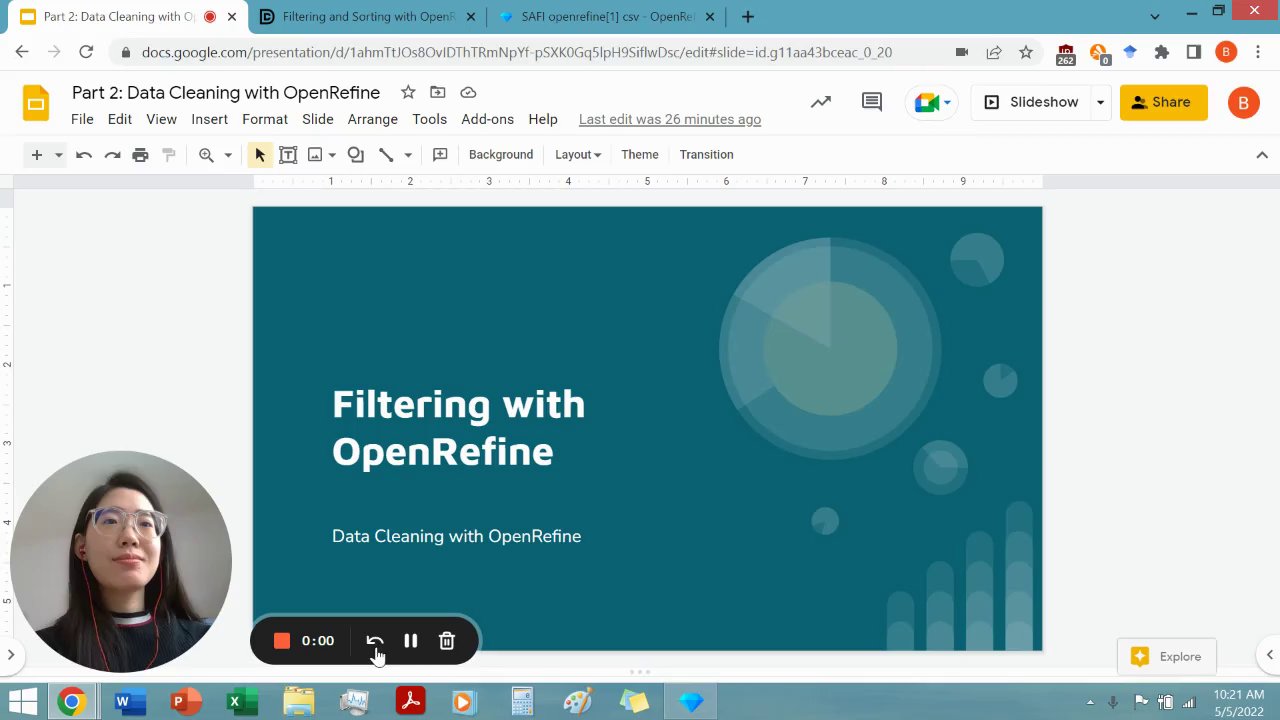Expand the Slideshow options arrow
The image size is (1280, 720).
[1100, 102]
